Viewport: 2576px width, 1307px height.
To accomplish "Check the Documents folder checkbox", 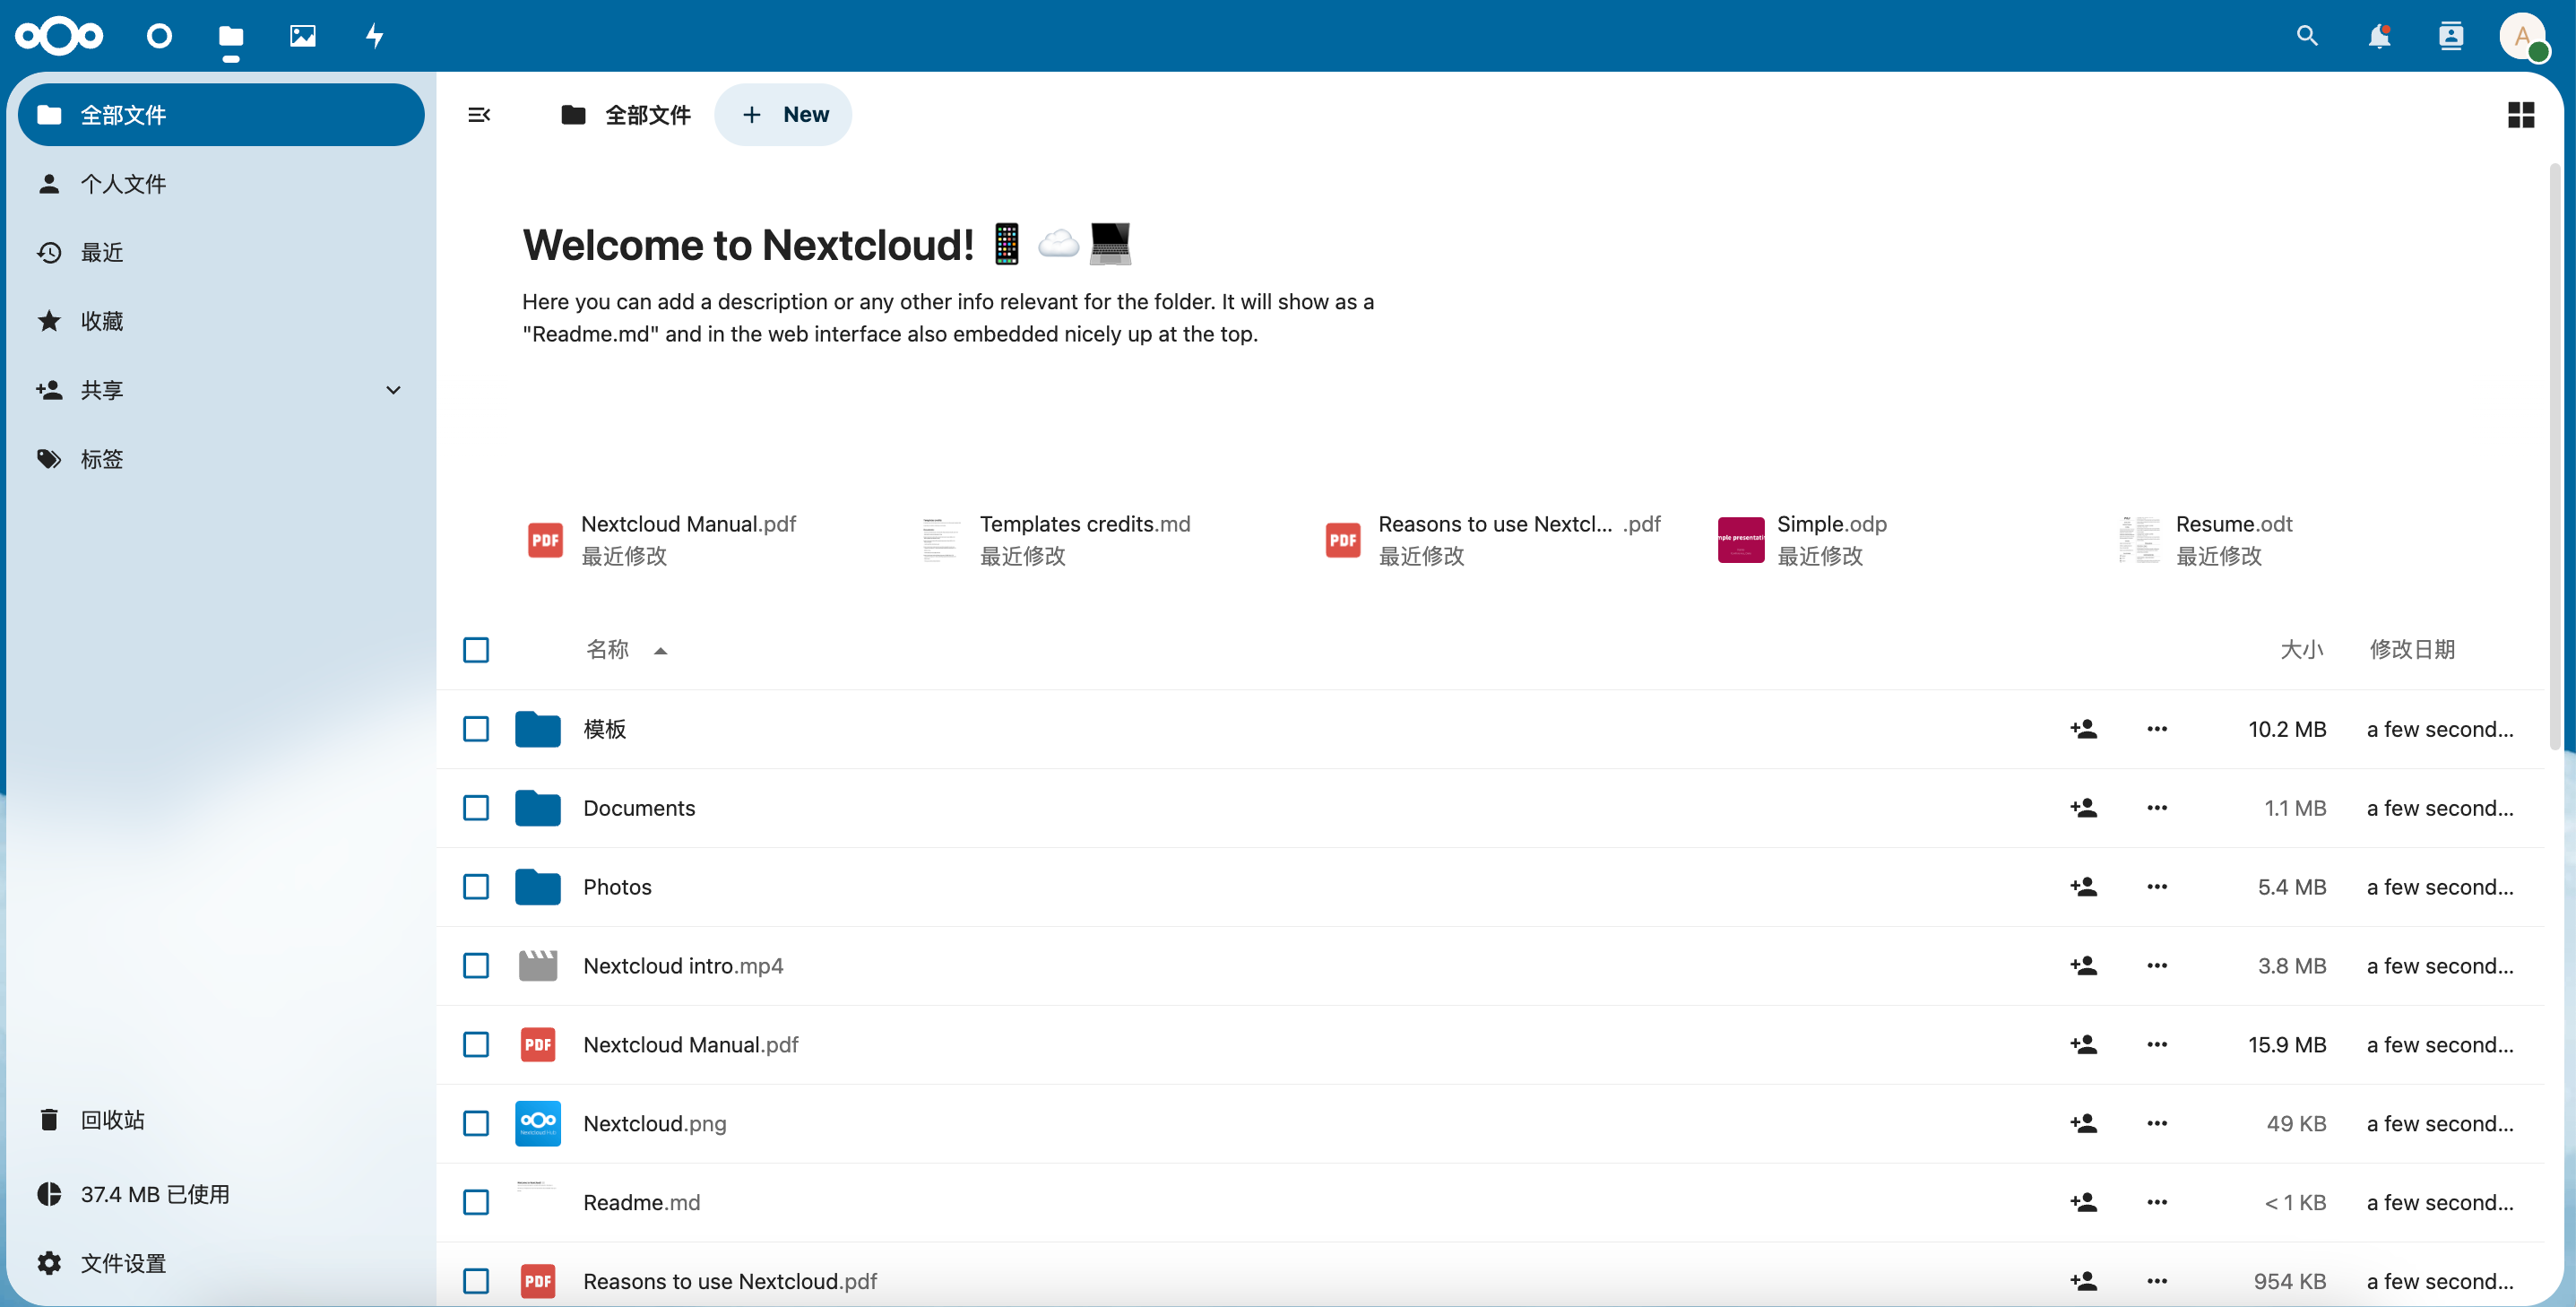I will (476, 808).
